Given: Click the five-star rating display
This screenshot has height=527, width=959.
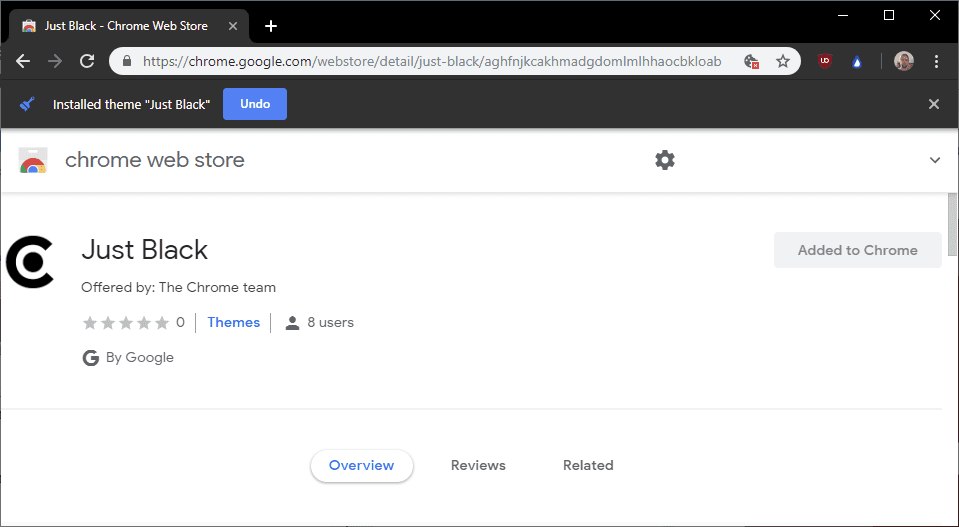Looking at the screenshot, I should pyautogui.click(x=126, y=322).
